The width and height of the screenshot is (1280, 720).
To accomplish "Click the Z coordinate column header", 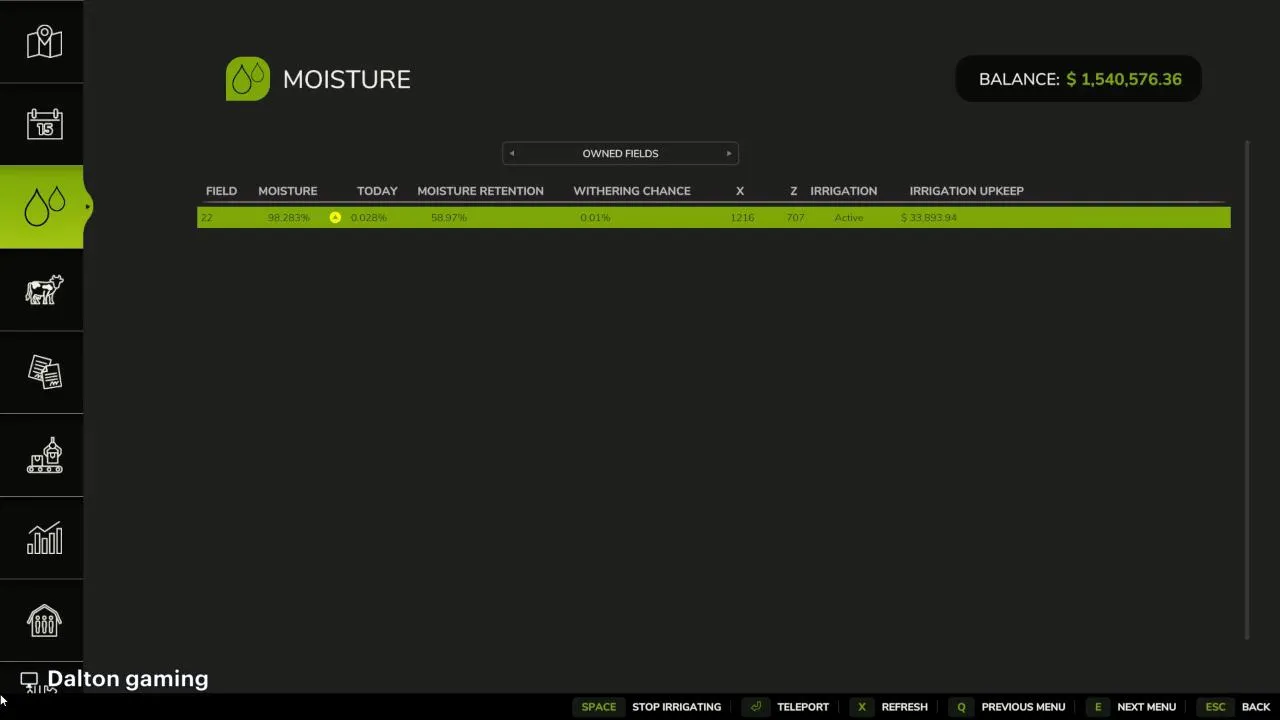I will point(794,191).
